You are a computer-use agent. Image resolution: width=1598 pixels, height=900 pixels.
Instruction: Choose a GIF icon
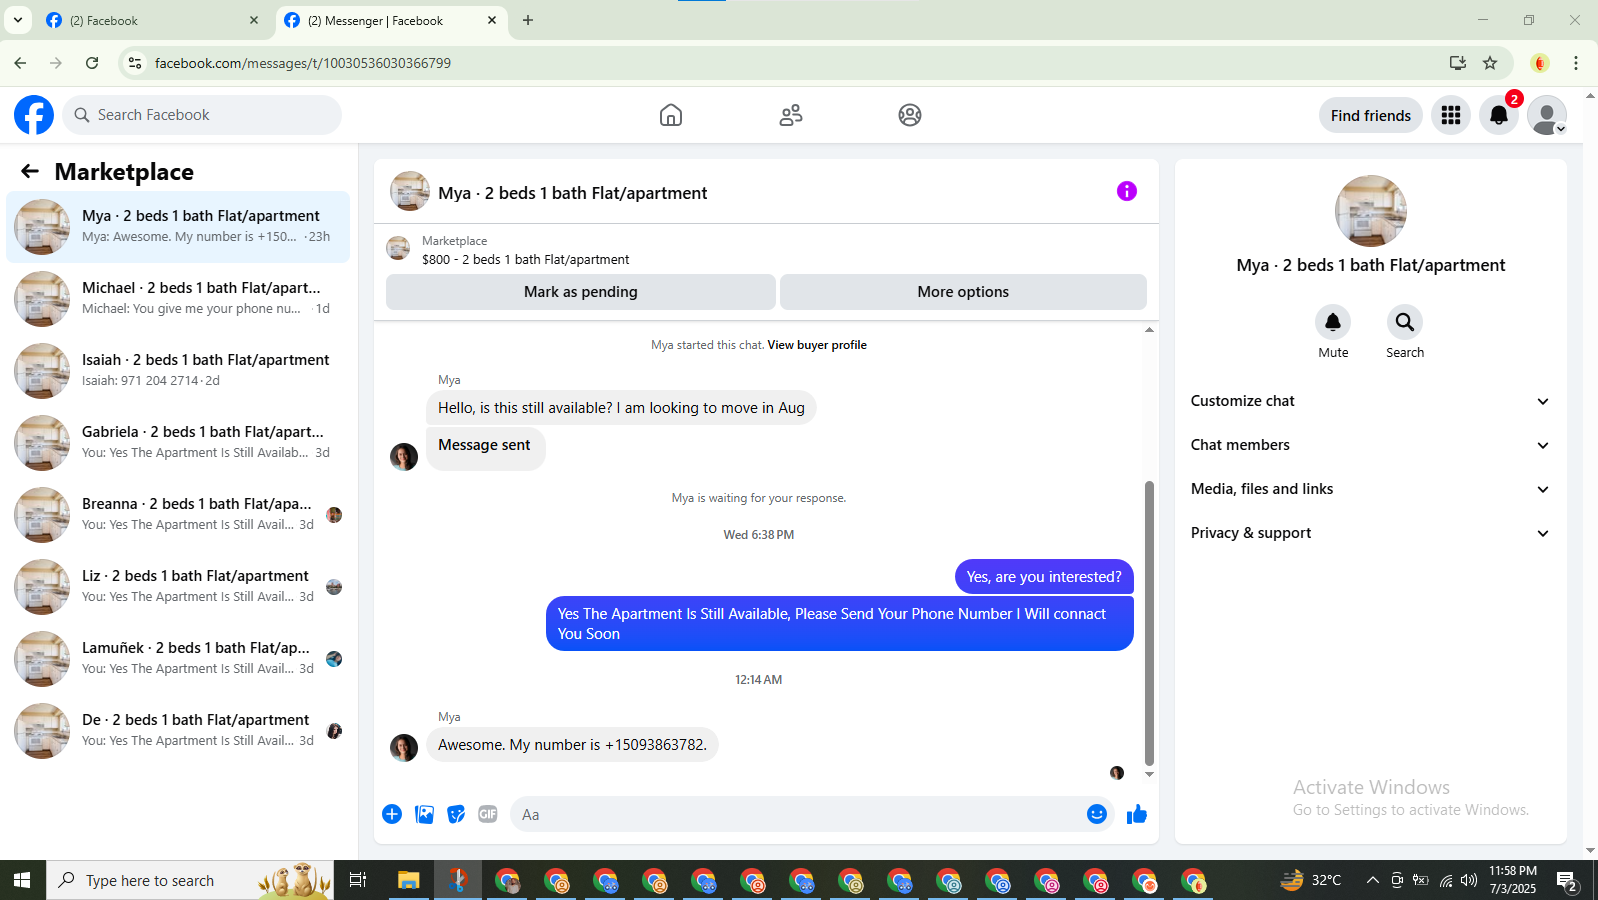click(x=488, y=814)
